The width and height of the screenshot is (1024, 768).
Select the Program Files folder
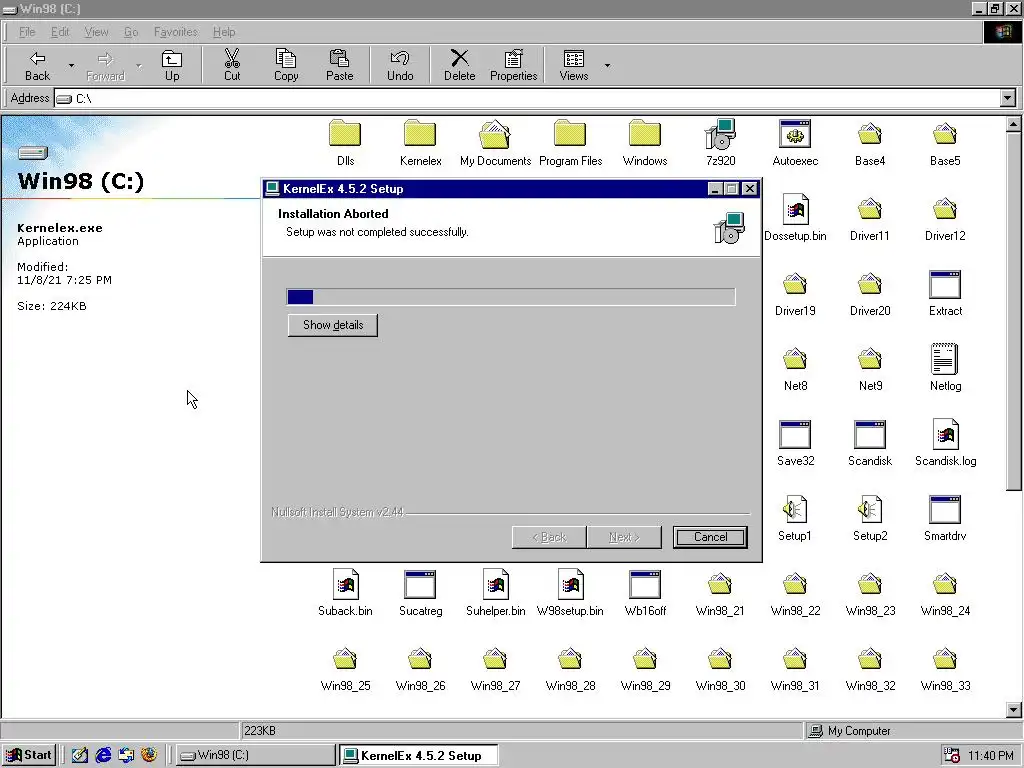tap(570, 143)
